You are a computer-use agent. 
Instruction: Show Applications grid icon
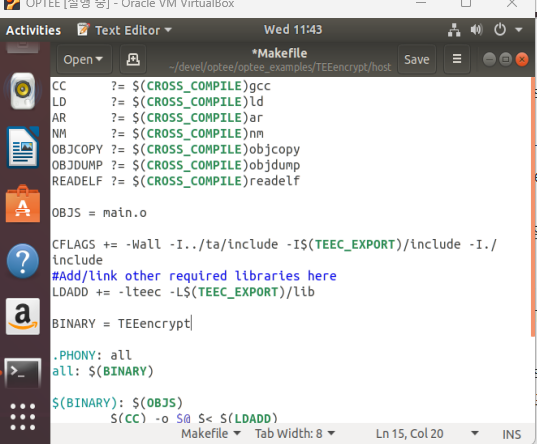[x=23, y=417]
